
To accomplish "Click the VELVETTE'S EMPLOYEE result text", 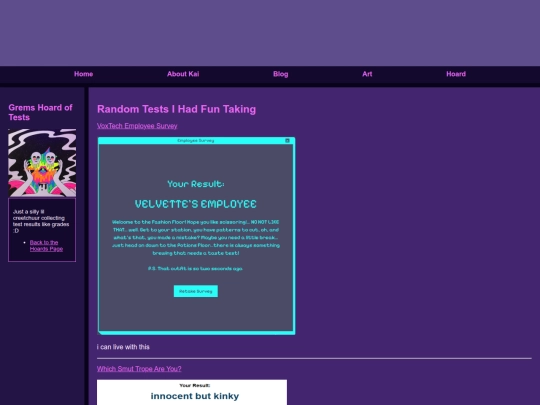I will tap(196, 204).
